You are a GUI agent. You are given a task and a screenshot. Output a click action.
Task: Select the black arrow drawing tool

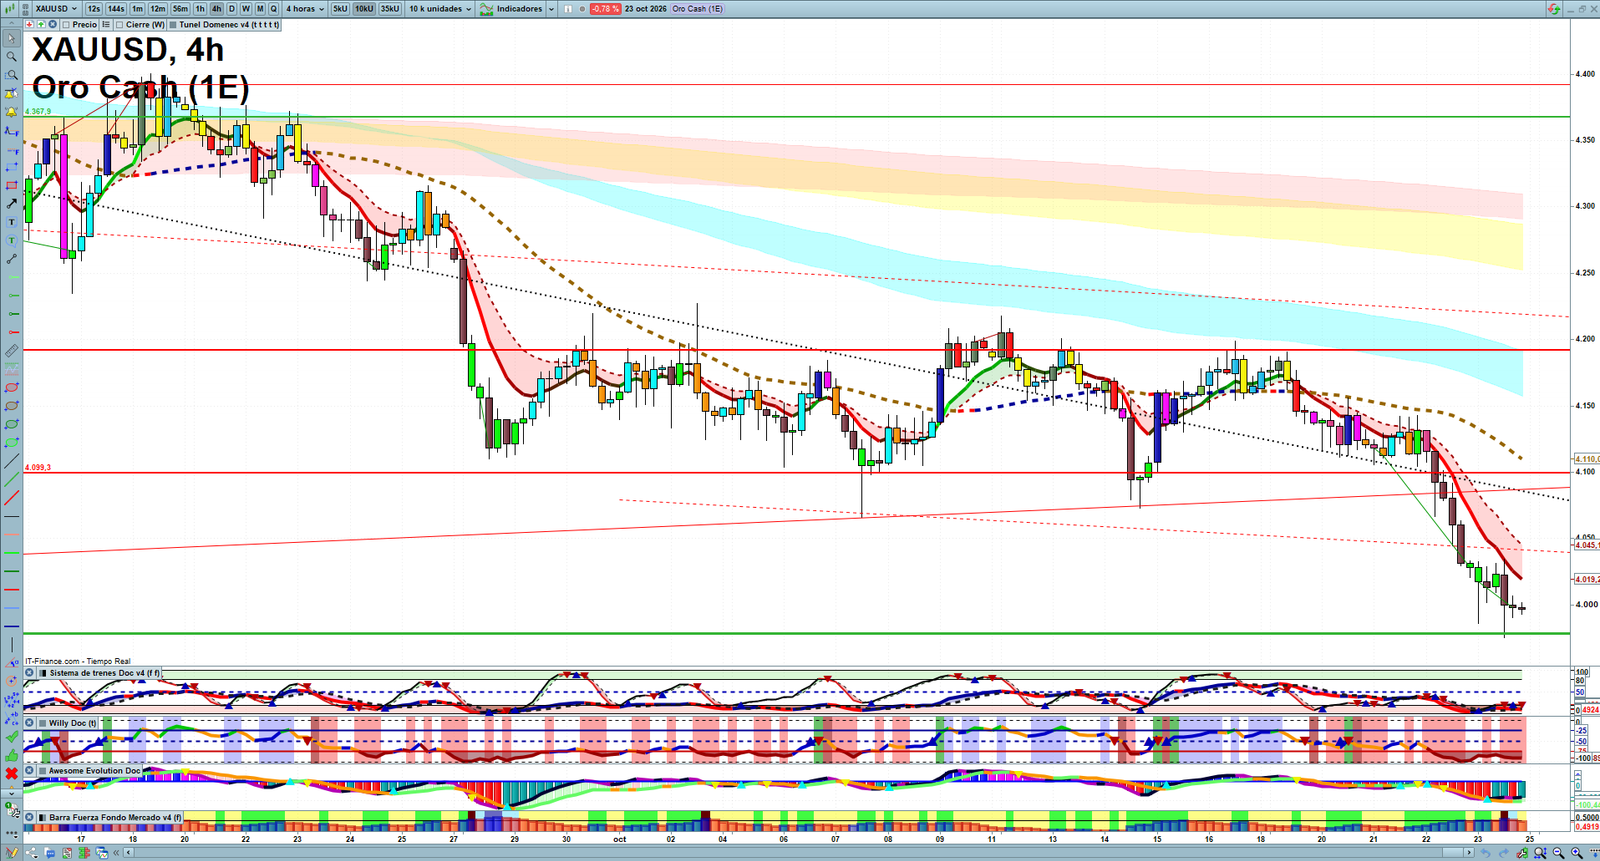tap(11, 203)
